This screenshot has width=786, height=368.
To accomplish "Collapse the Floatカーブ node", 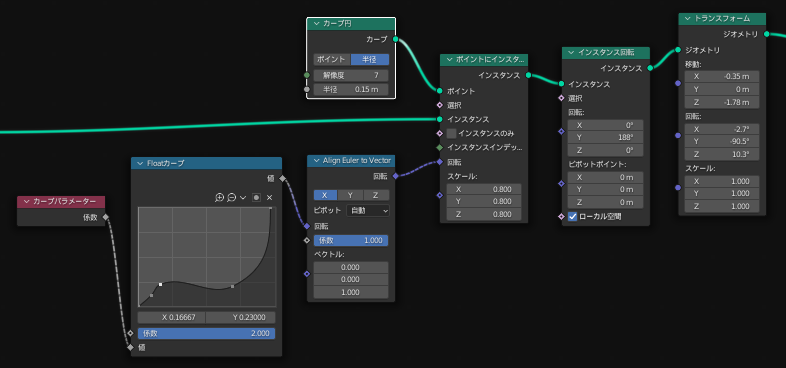I will point(140,163).
